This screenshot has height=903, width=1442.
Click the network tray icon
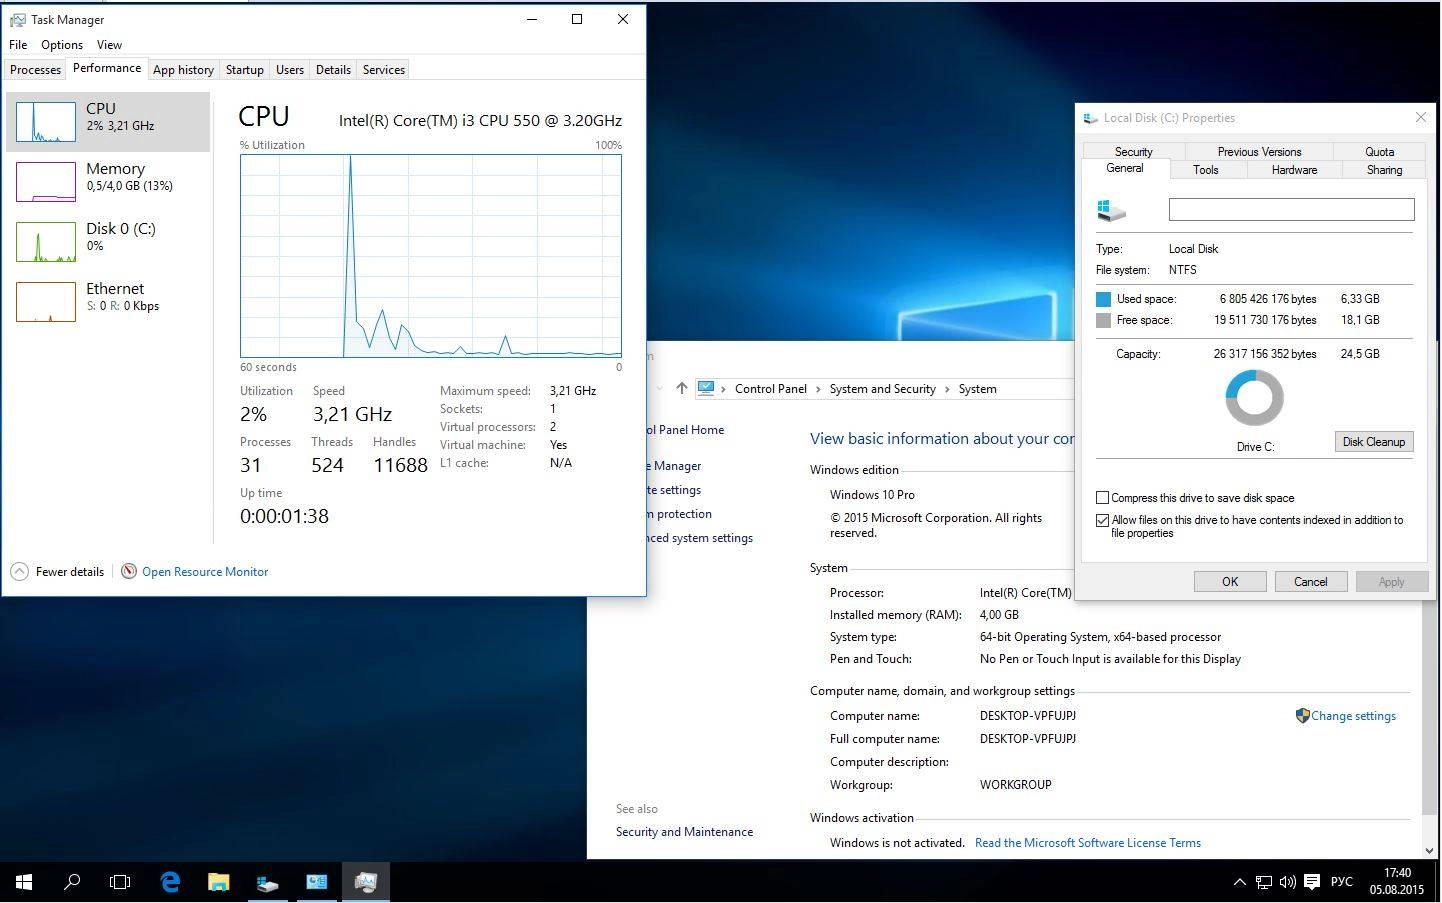point(1264,882)
